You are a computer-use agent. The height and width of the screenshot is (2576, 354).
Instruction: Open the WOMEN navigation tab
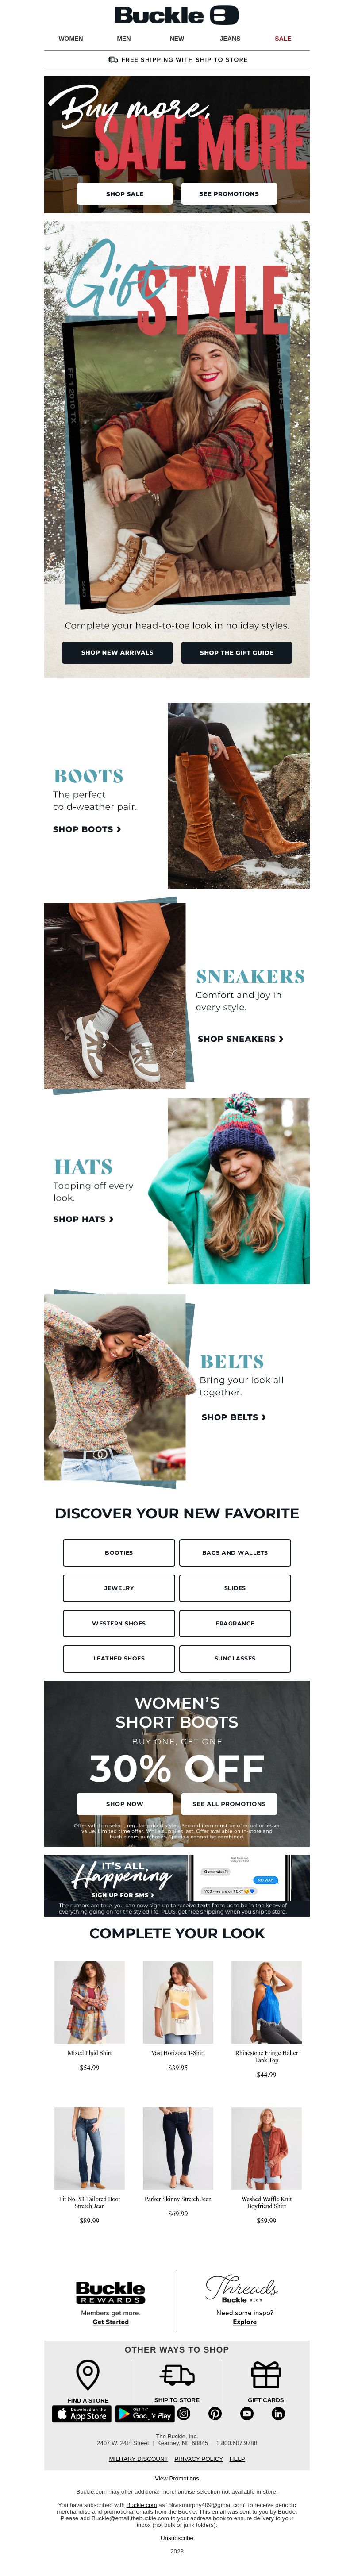tap(71, 39)
